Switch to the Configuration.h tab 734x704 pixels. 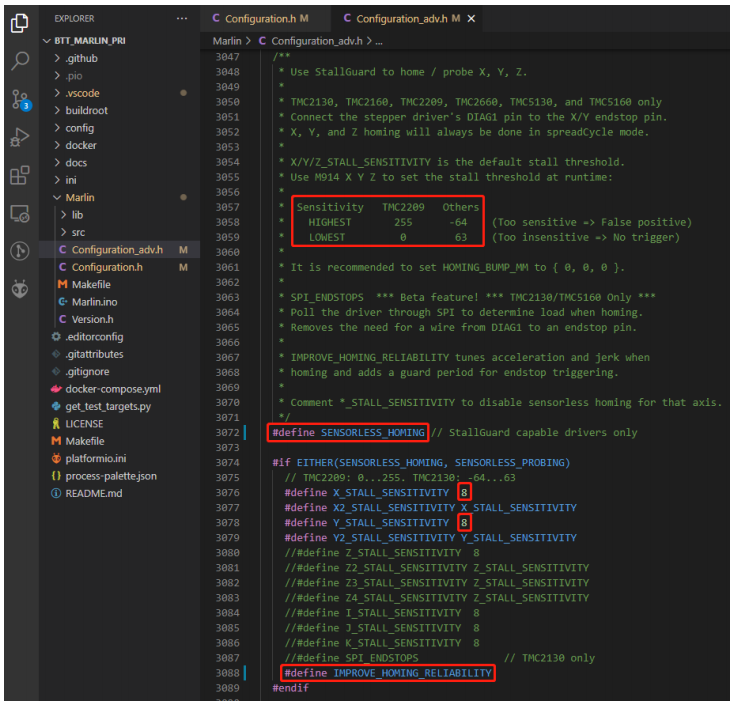coord(260,18)
